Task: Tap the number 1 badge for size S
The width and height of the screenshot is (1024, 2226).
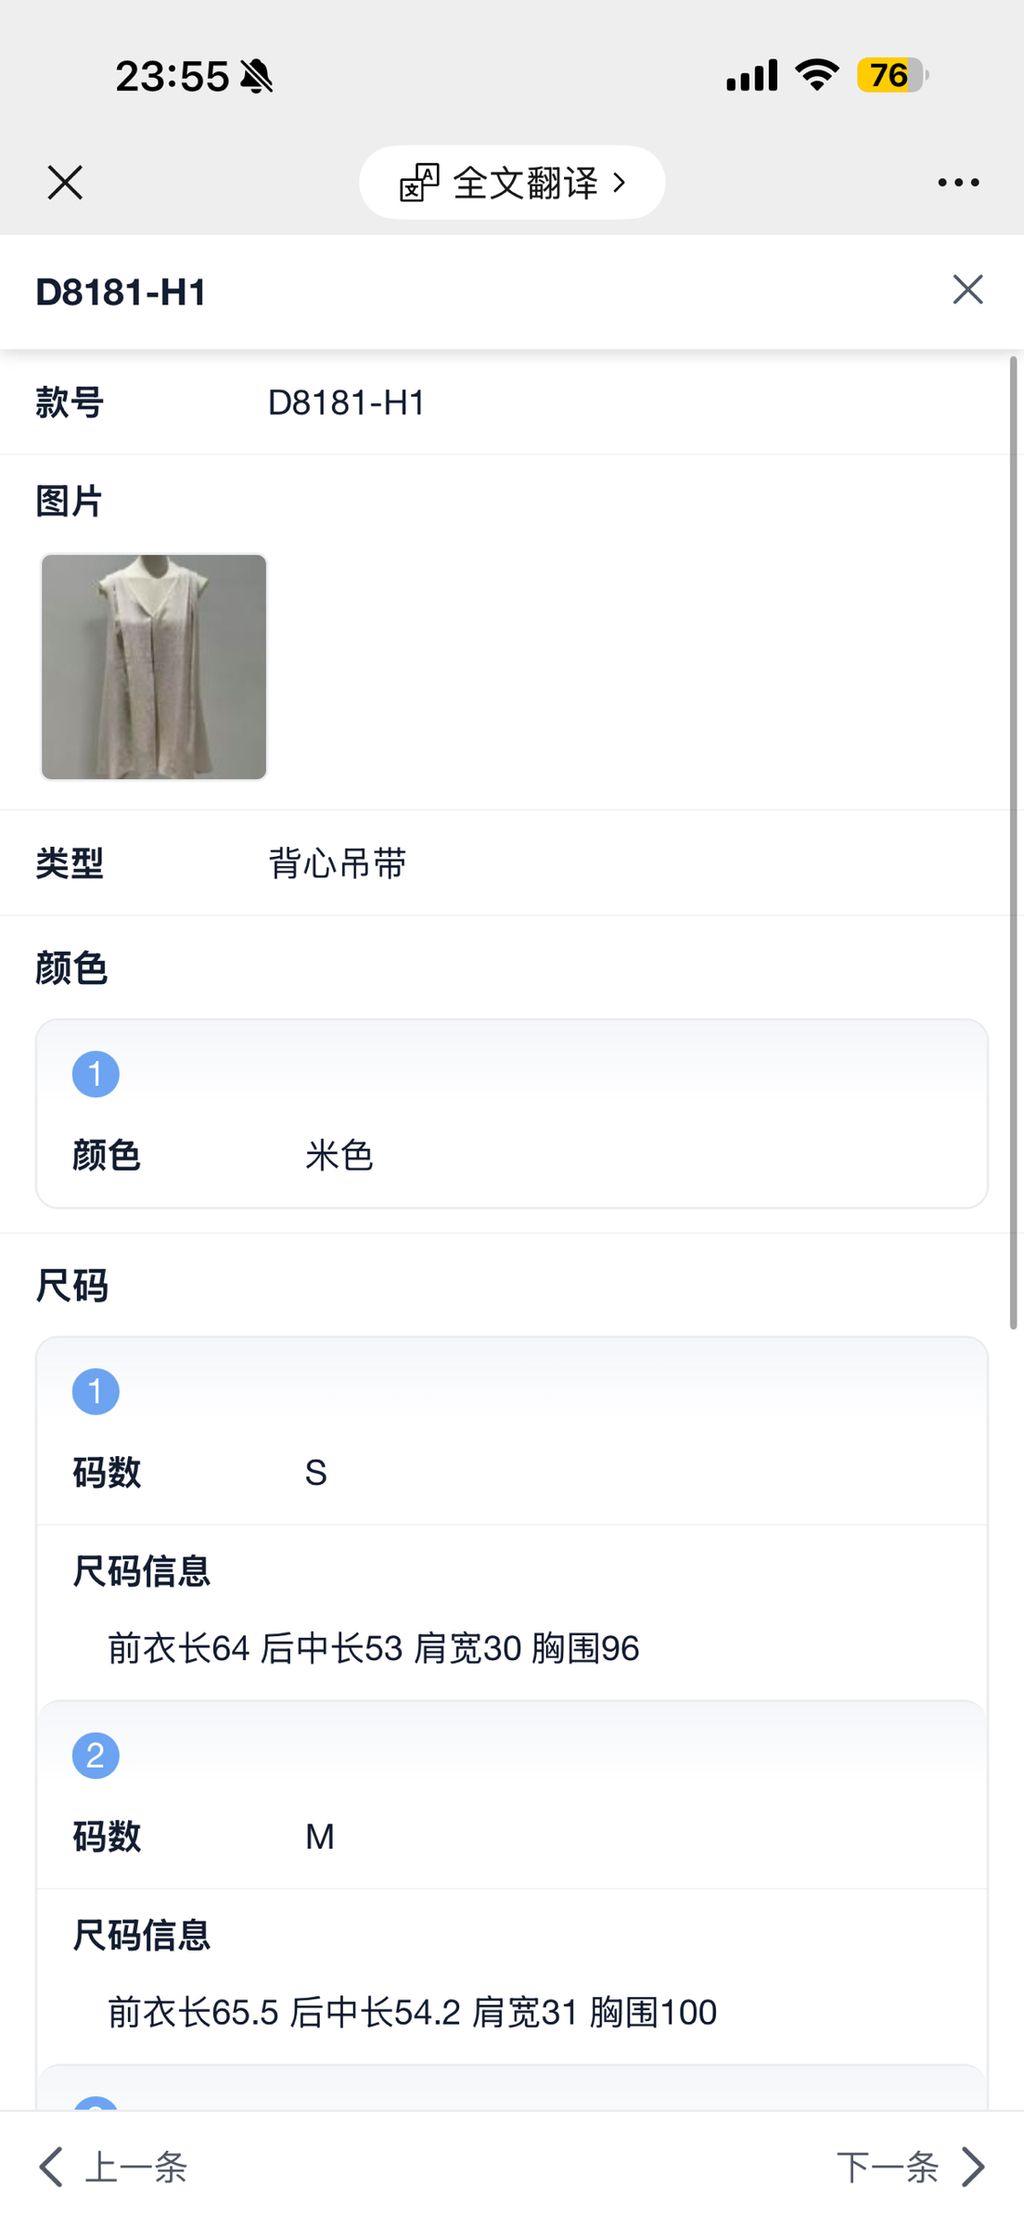Action: [x=96, y=1392]
